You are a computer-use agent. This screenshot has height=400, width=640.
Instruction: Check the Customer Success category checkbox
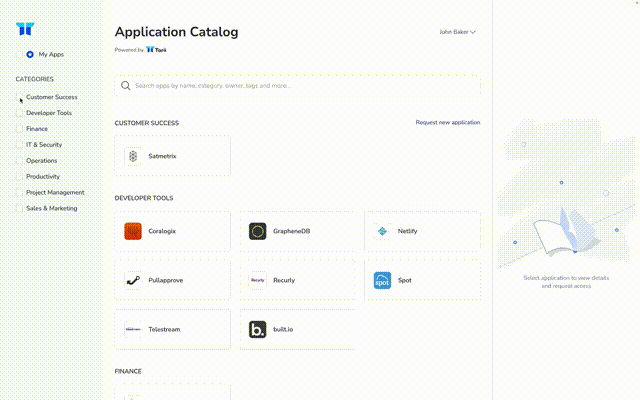[19, 97]
